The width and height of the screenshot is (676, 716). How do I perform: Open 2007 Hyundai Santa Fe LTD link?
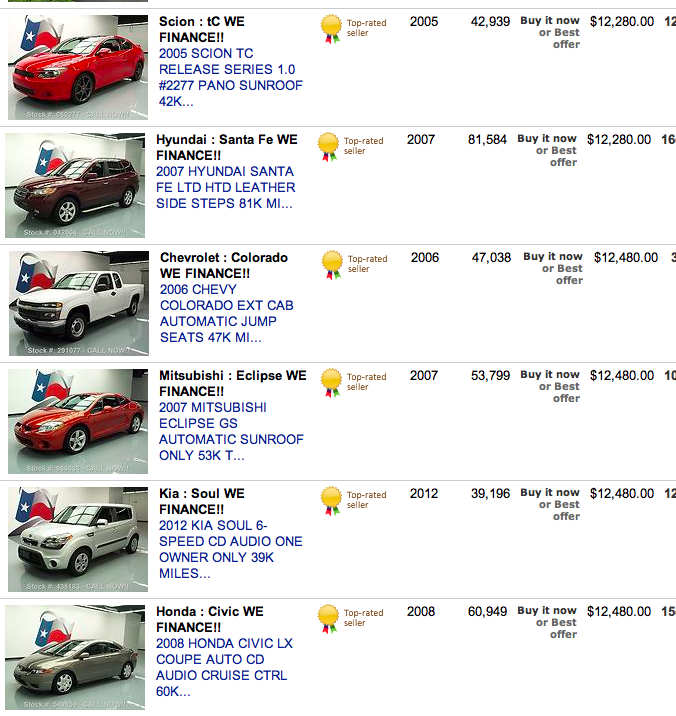coord(226,187)
